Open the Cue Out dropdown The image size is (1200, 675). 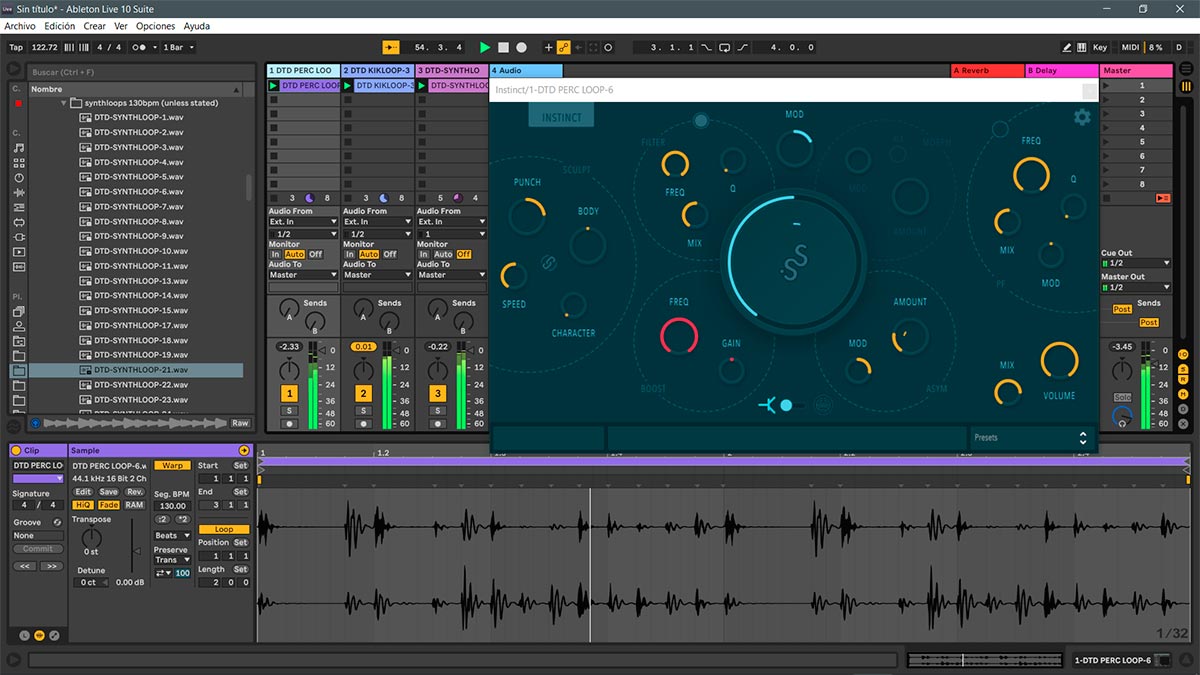point(1136,263)
